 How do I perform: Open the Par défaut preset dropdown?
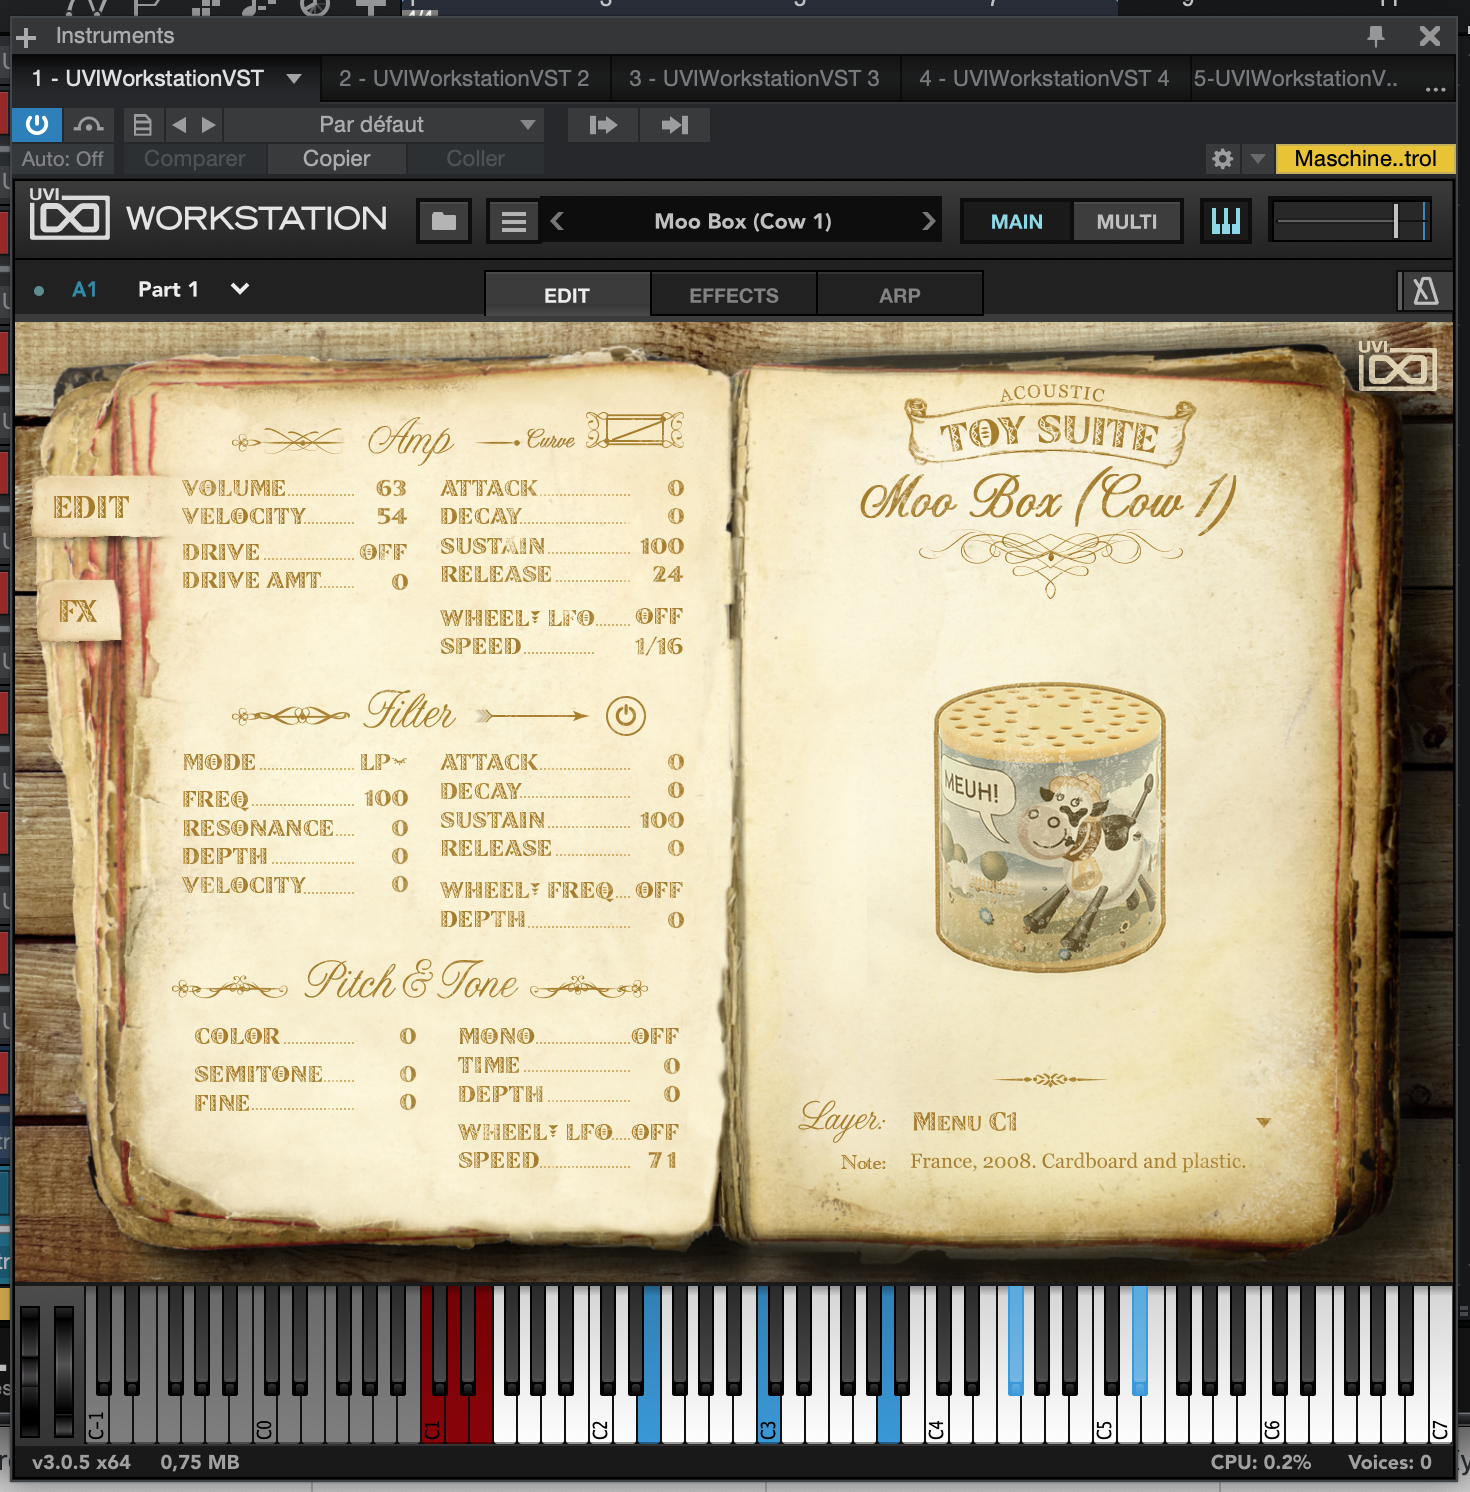click(x=383, y=125)
